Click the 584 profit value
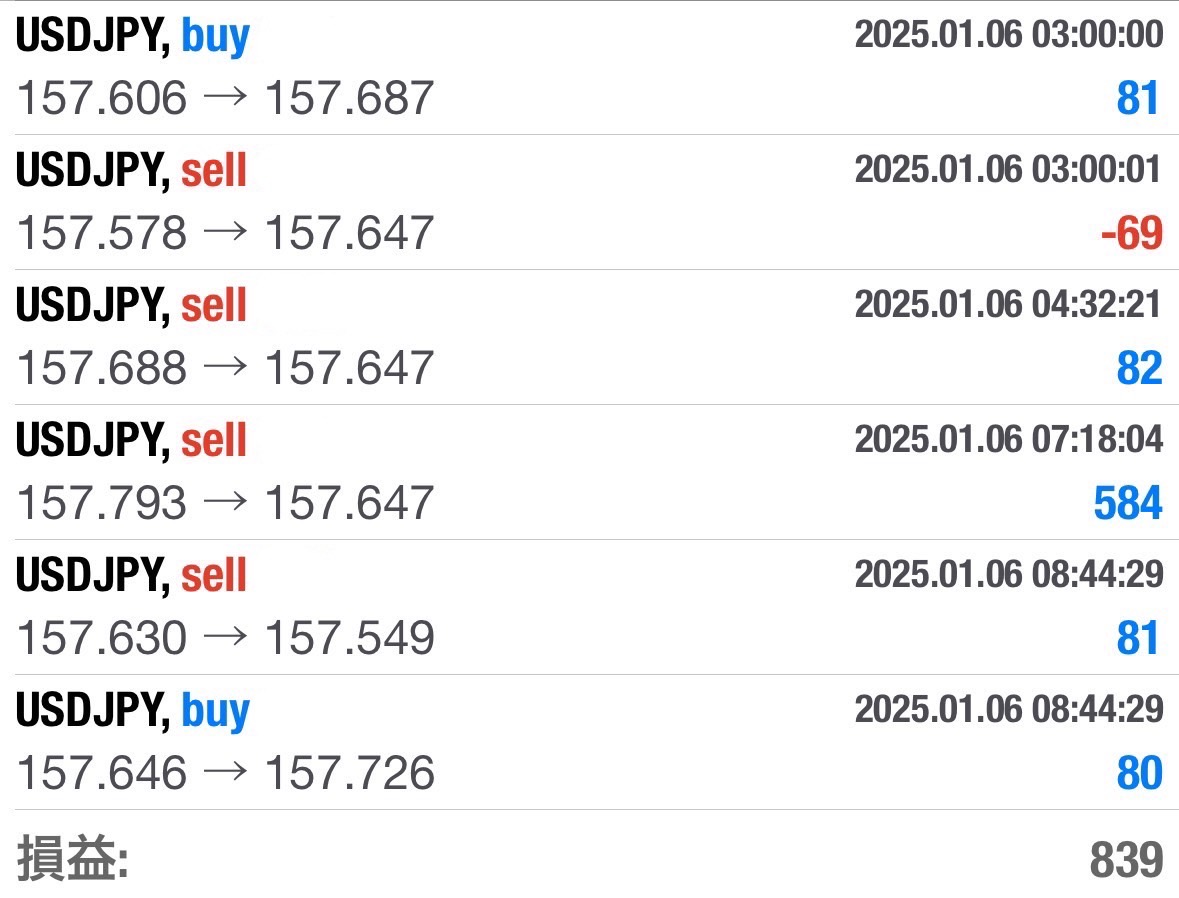 coord(1127,503)
